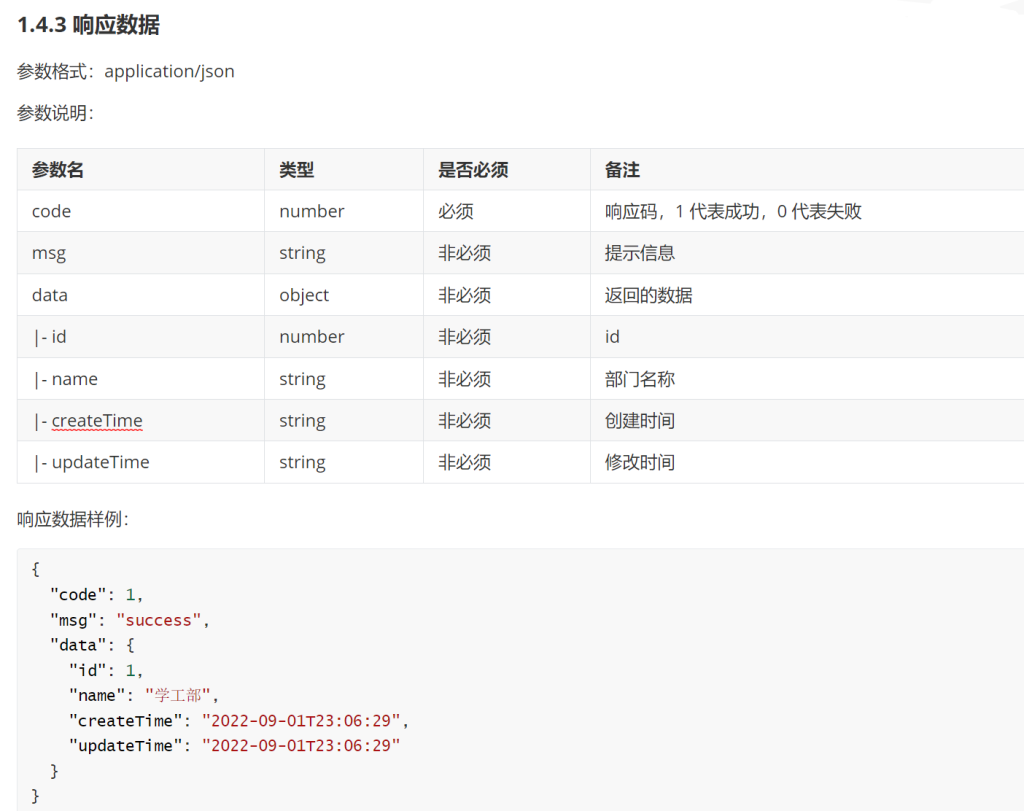Click the '响应码，1 代表成功' remark cell
Screen dimensions: 1024x811
click(x=733, y=211)
